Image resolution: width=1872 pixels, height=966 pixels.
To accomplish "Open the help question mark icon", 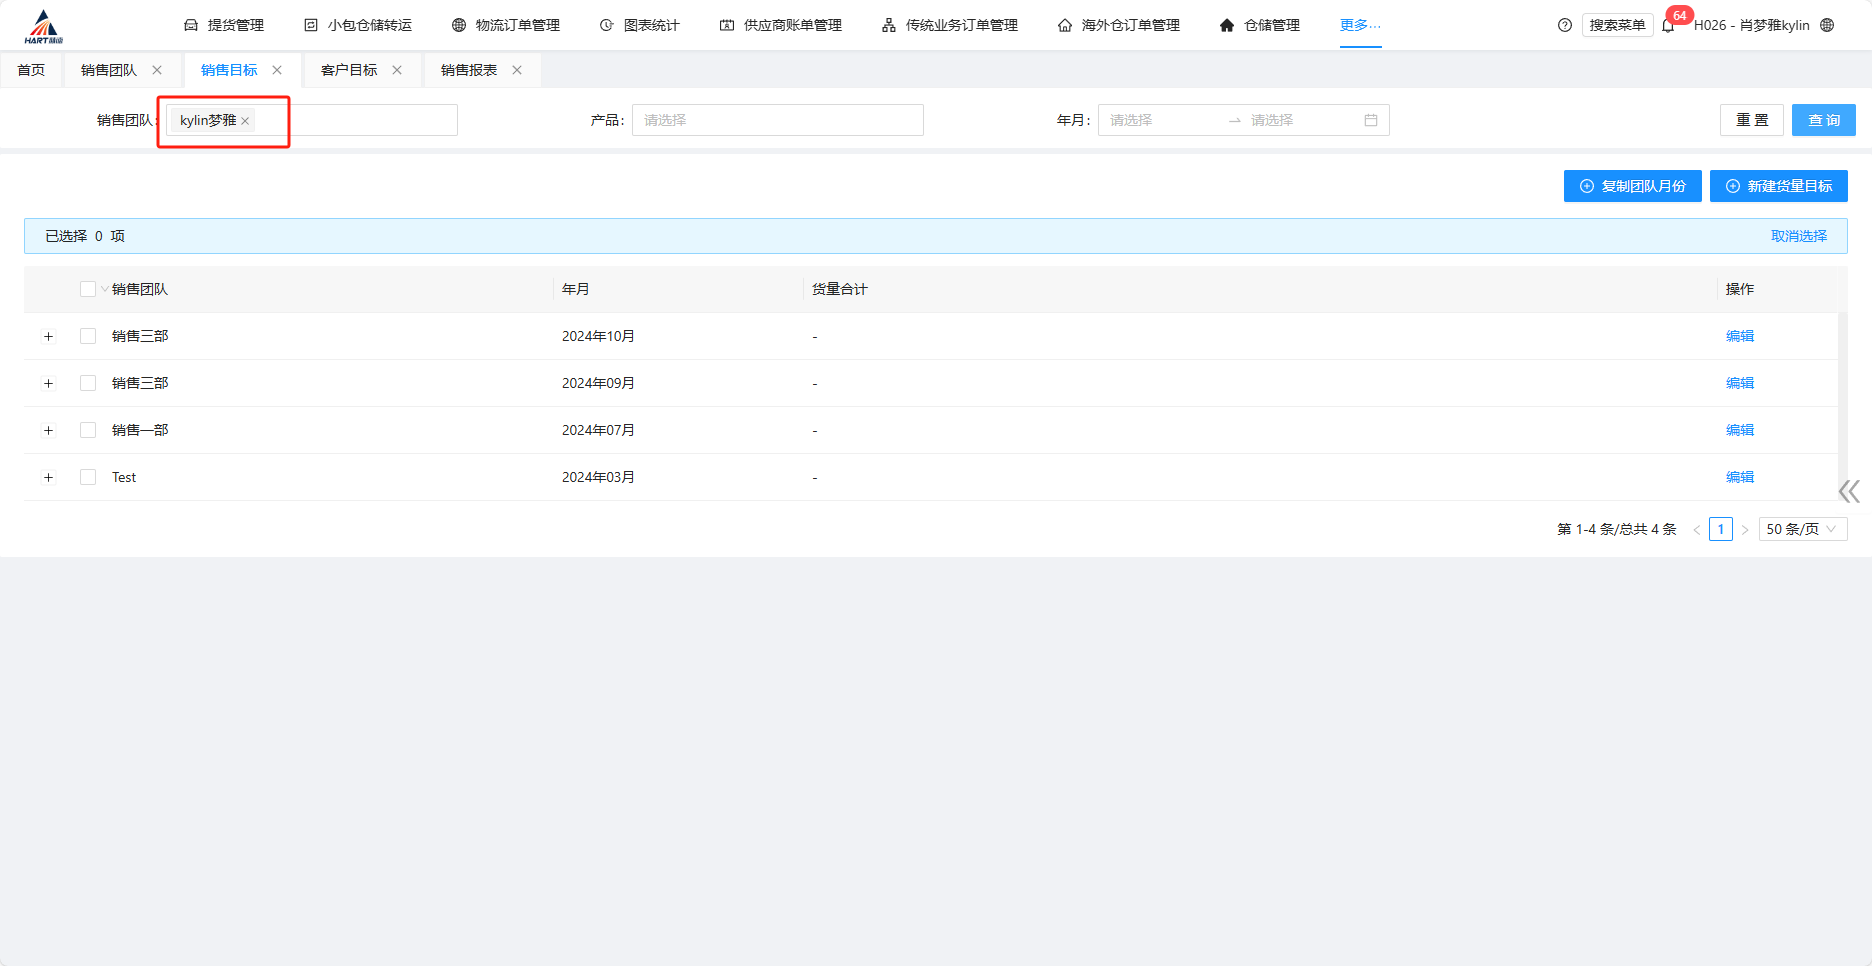I will [x=1565, y=25].
